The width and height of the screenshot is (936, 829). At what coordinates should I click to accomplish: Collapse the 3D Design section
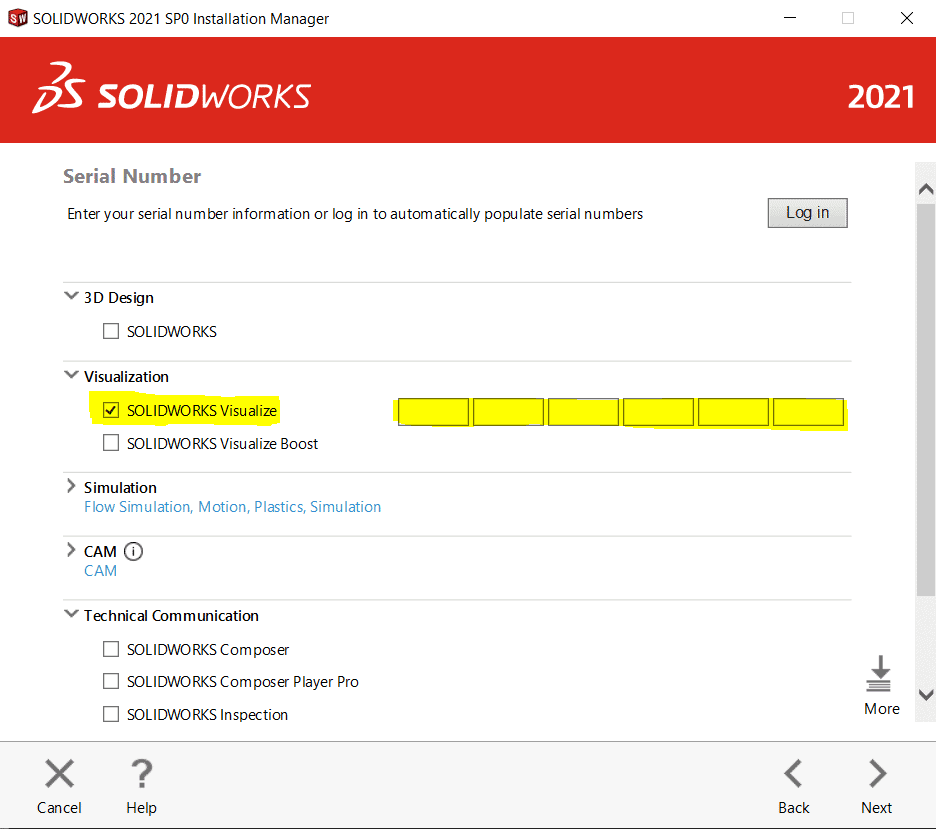pos(71,295)
